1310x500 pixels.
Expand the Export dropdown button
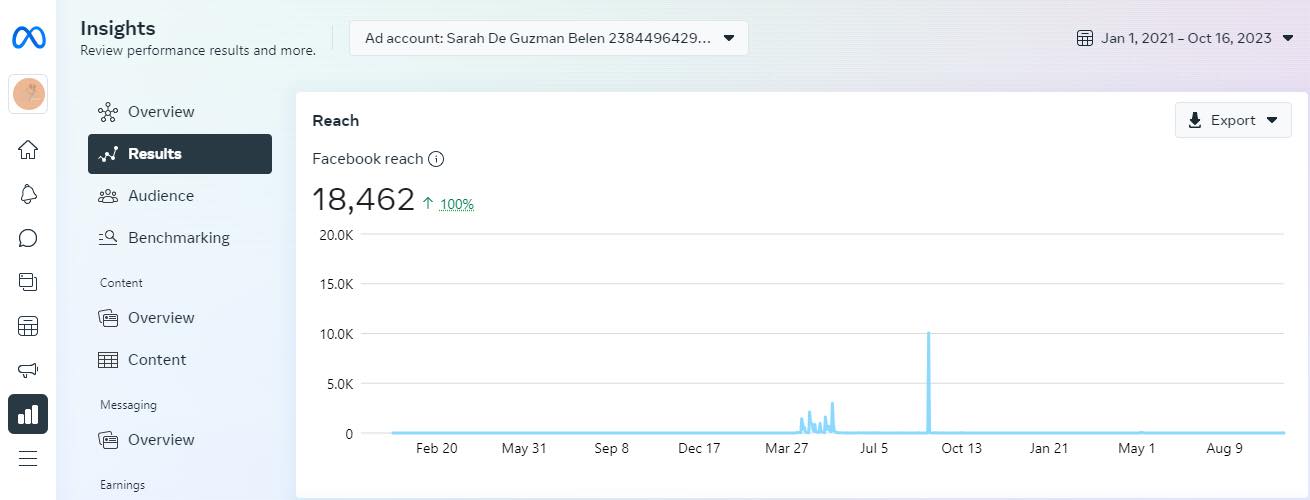[x=1233, y=120]
